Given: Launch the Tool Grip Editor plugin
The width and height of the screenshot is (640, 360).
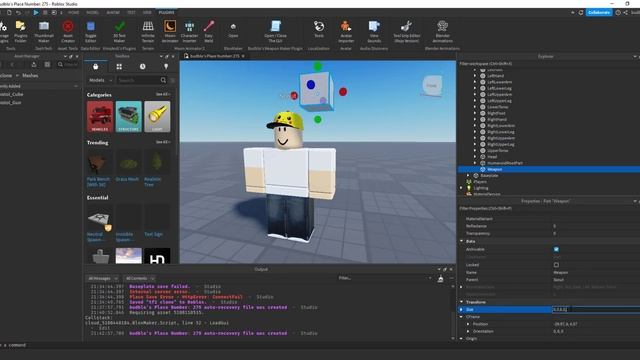Looking at the screenshot, I should click(407, 31).
